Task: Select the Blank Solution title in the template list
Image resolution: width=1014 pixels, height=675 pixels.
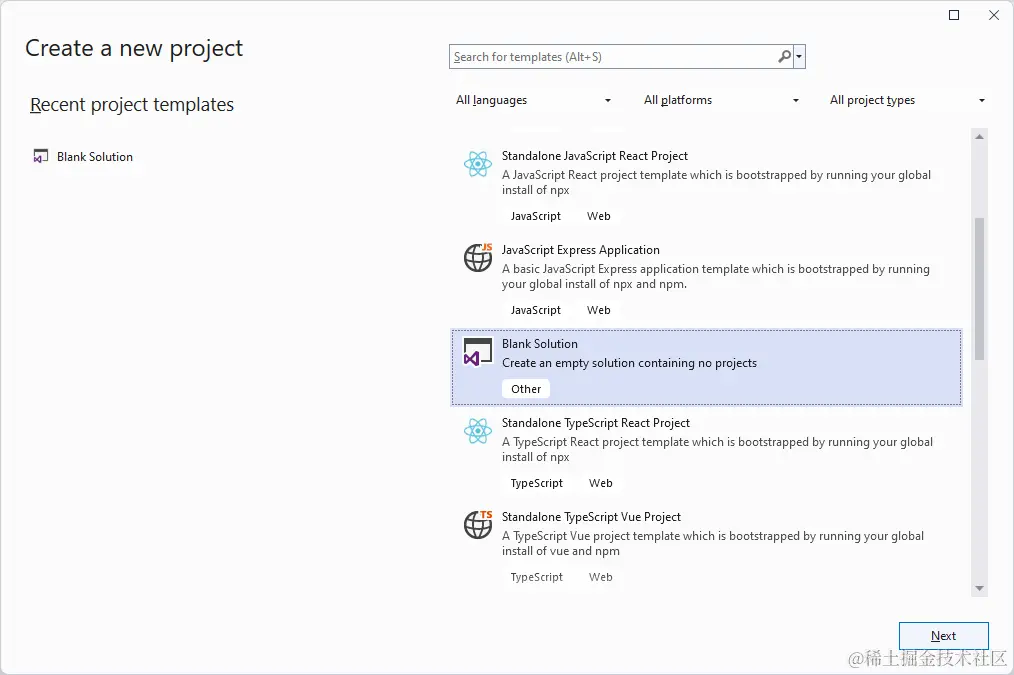Action: tap(540, 344)
